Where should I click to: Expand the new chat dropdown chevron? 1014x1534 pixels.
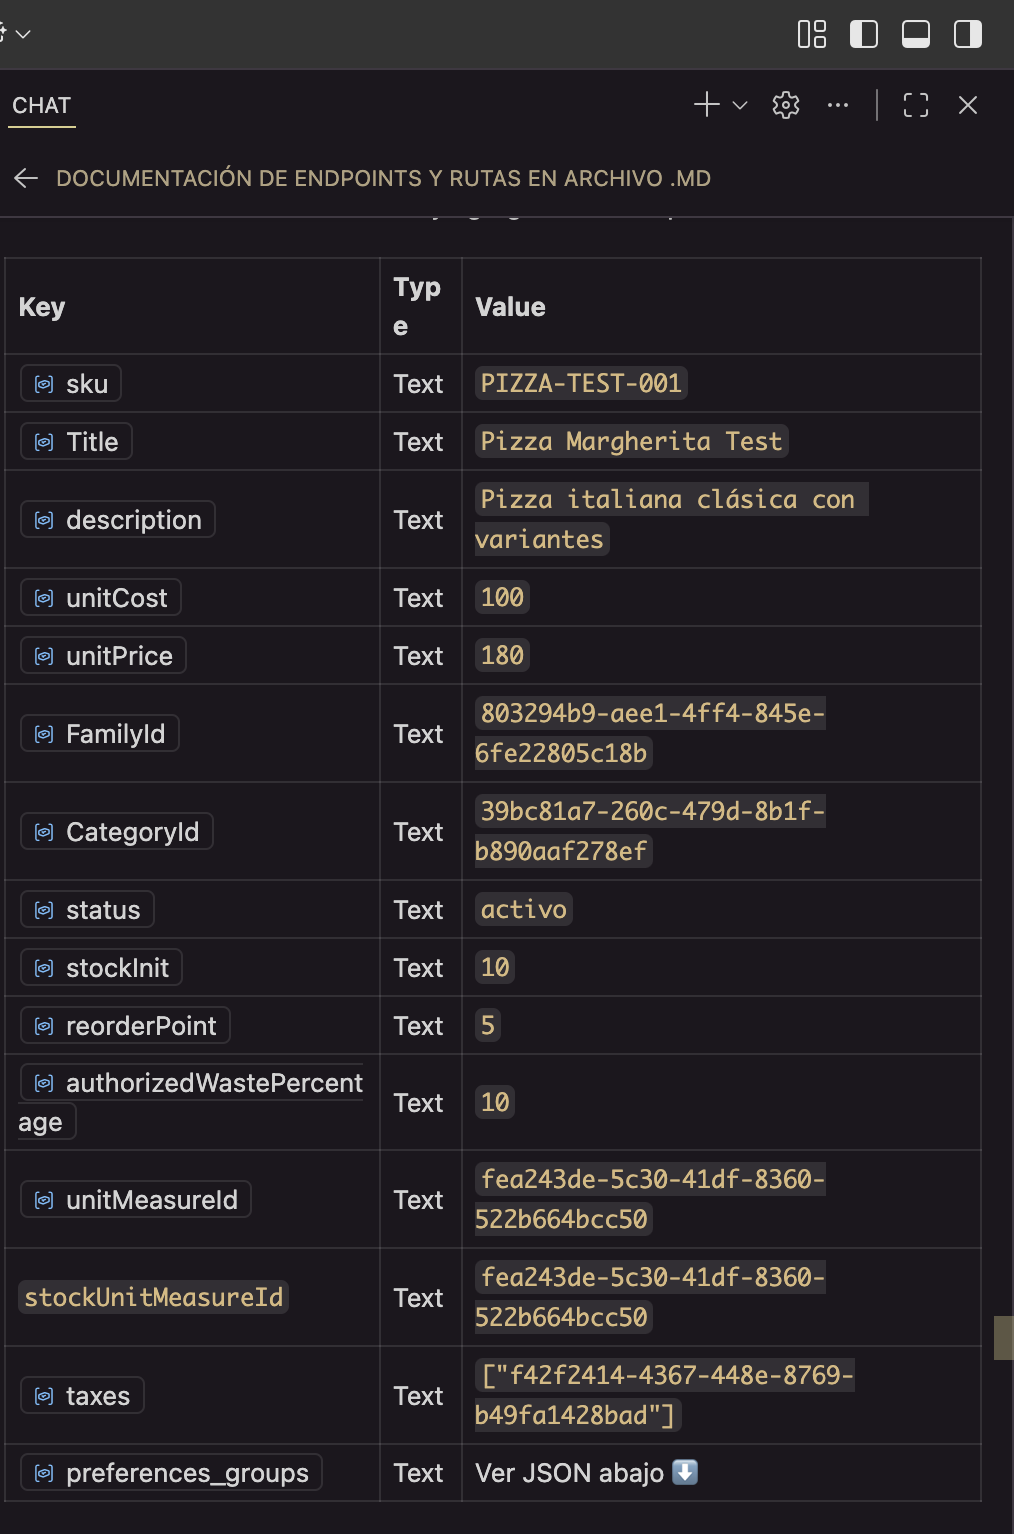point(740,105)
